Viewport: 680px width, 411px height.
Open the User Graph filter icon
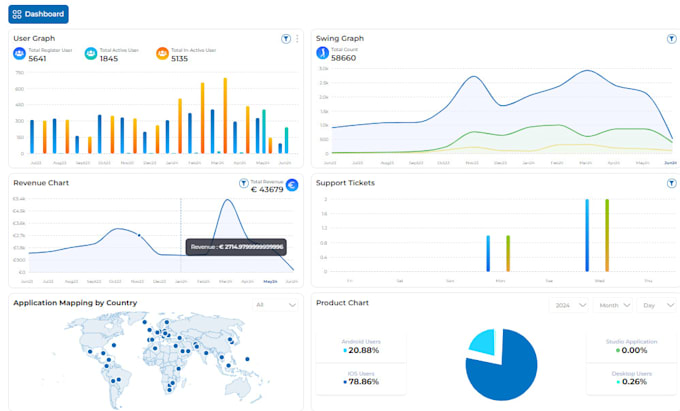coord(286,39)
